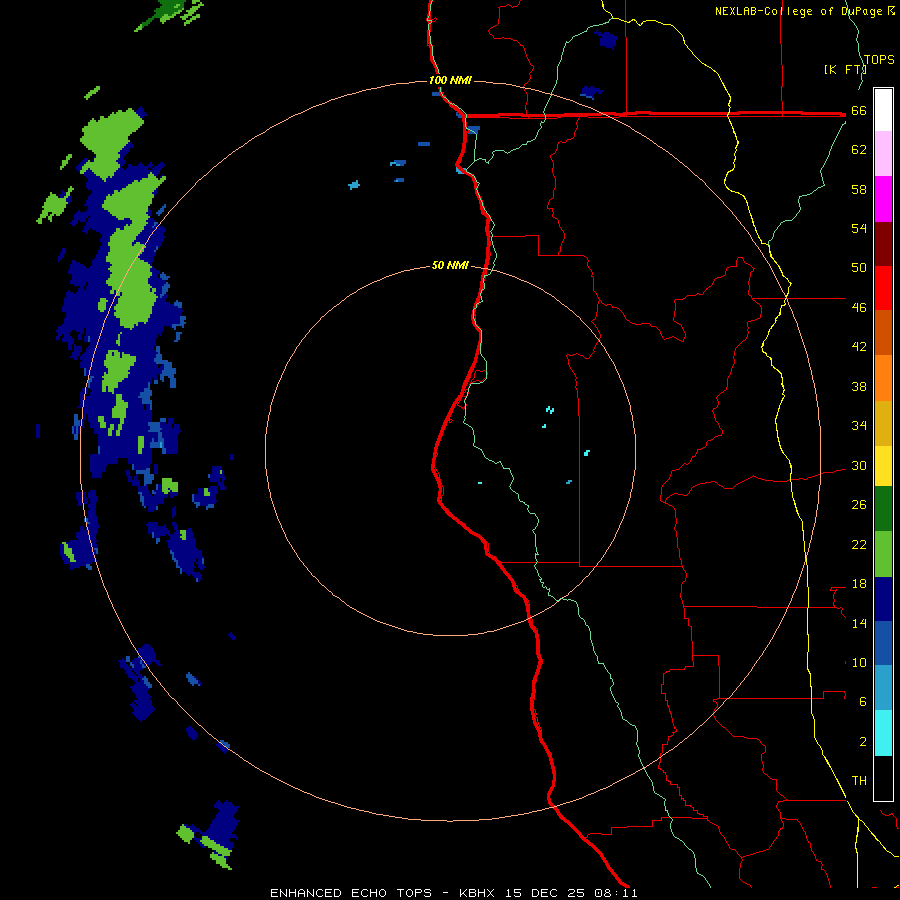Click the '22' legend value
This screenshot has height=900, width=900.
coord(859,544)
